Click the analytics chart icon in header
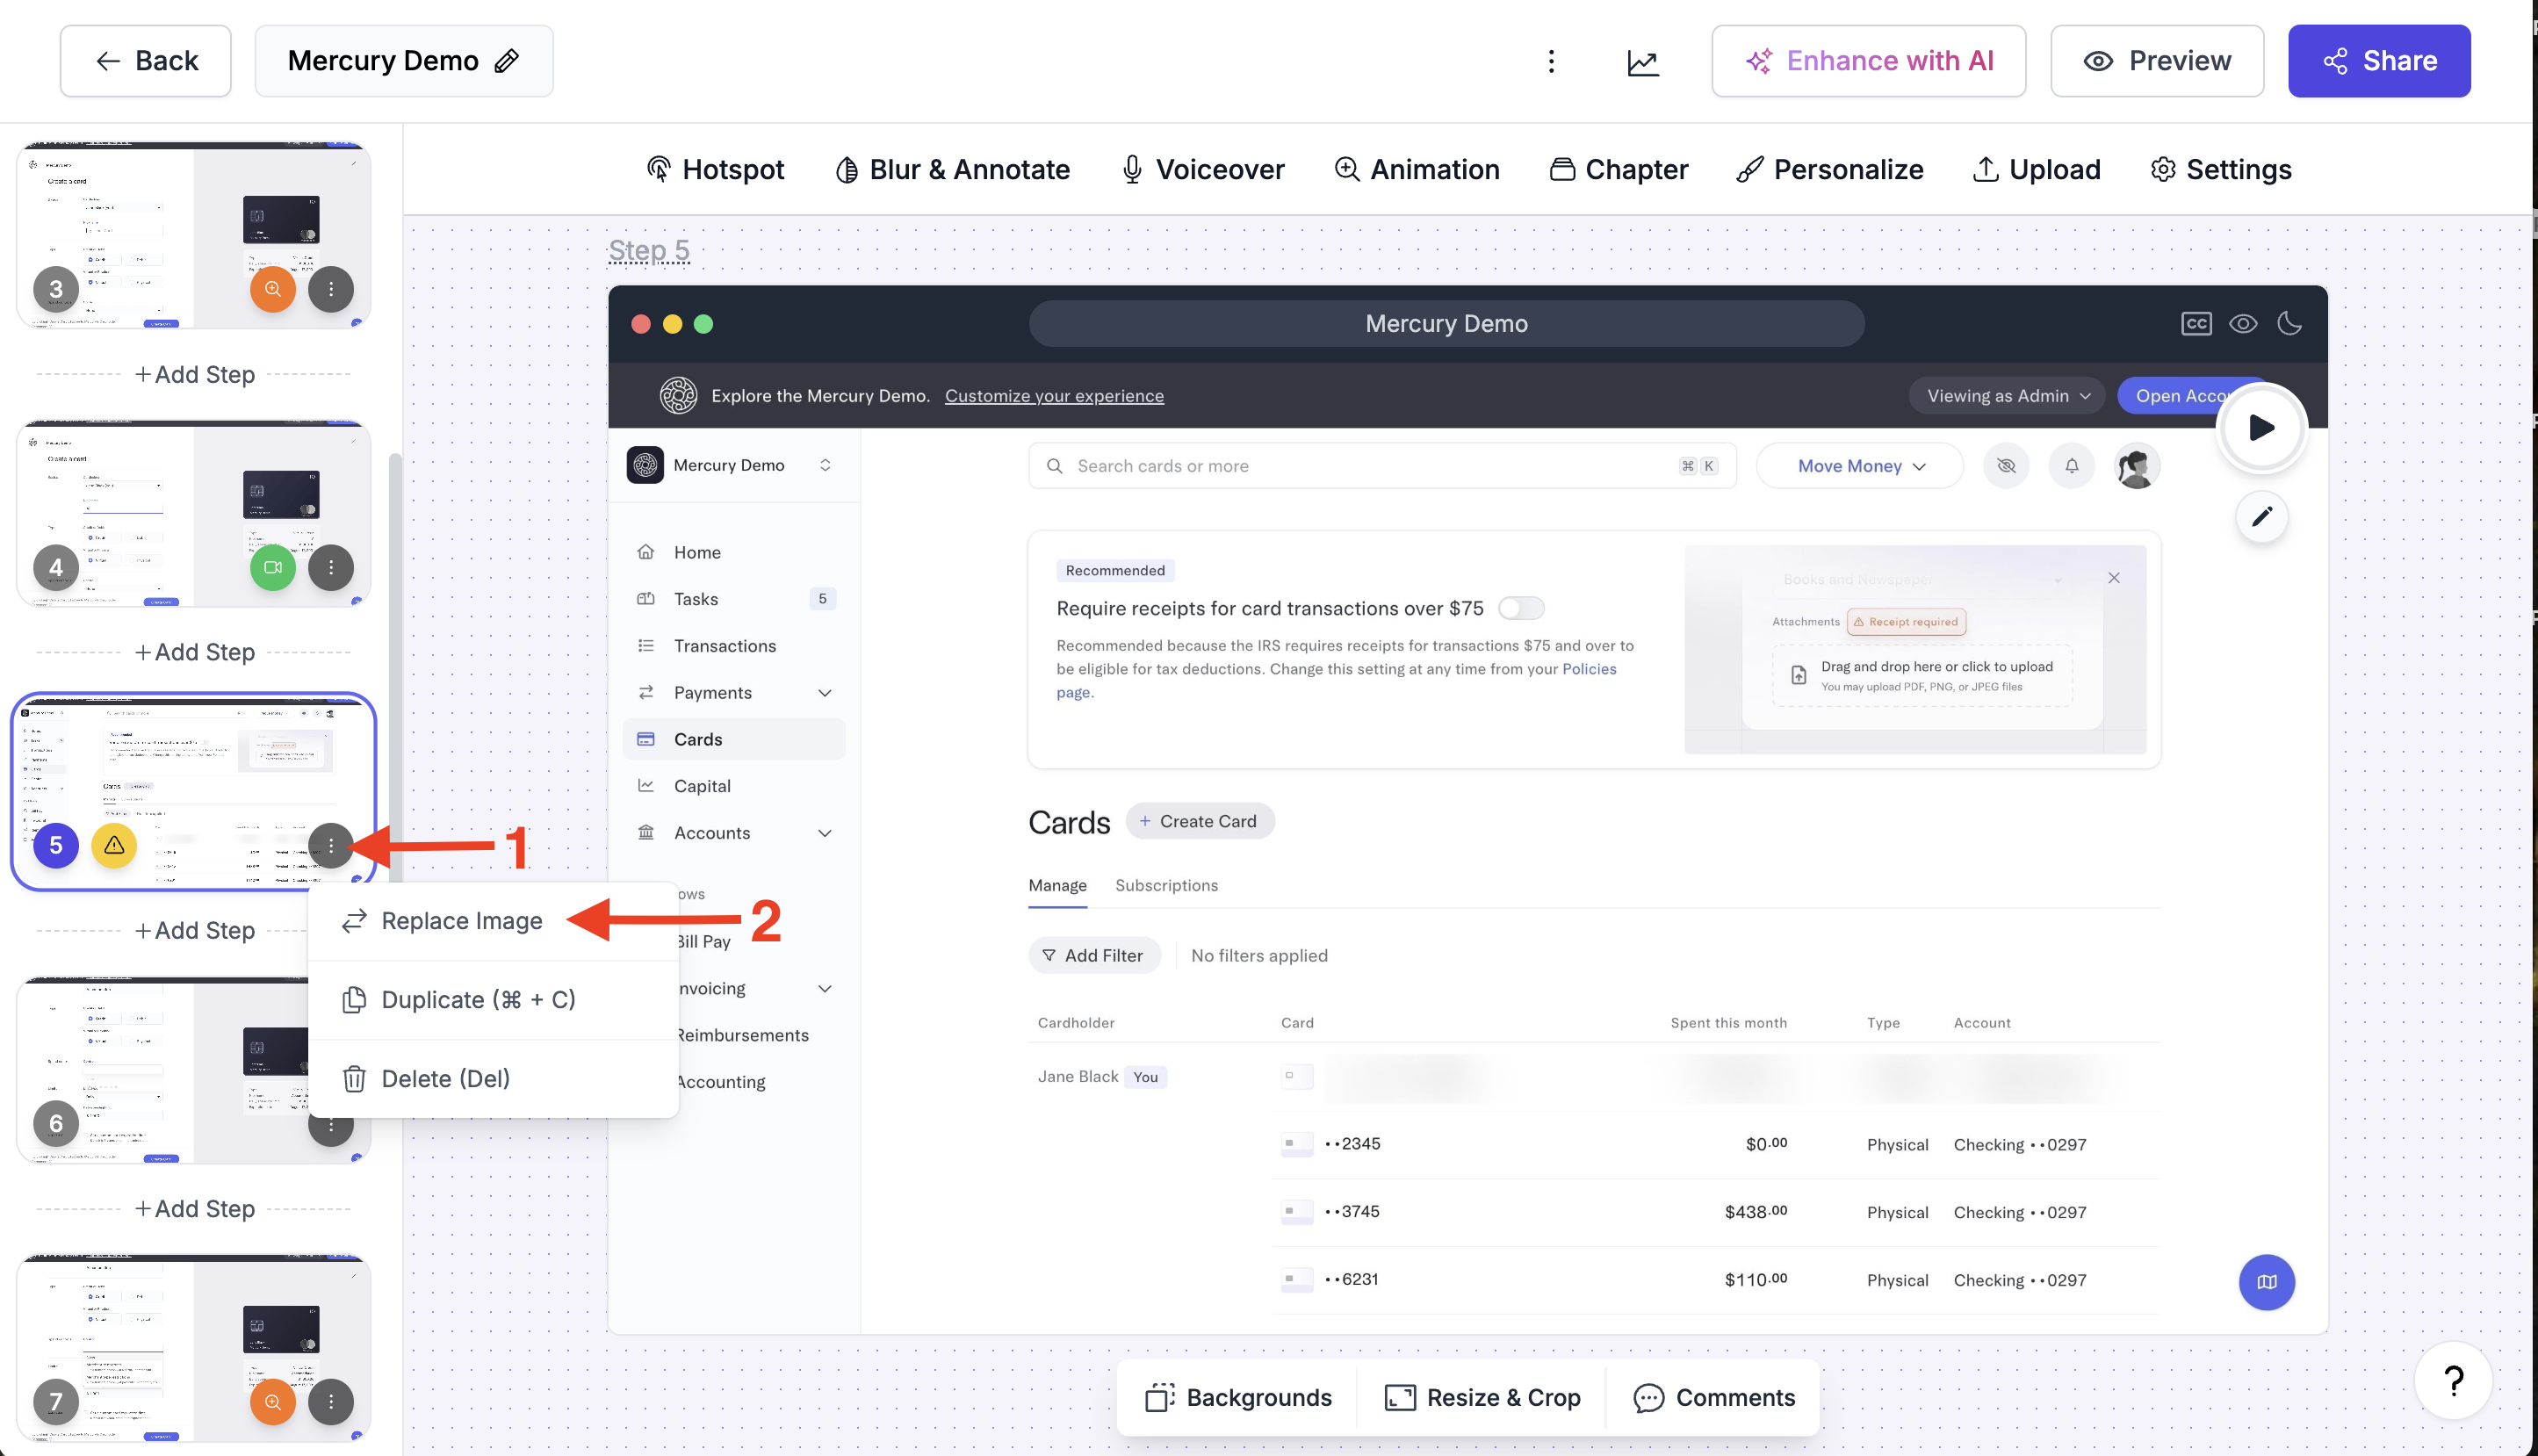Viewport: 2538px width, 1456px height. (x=1643, y=62)
